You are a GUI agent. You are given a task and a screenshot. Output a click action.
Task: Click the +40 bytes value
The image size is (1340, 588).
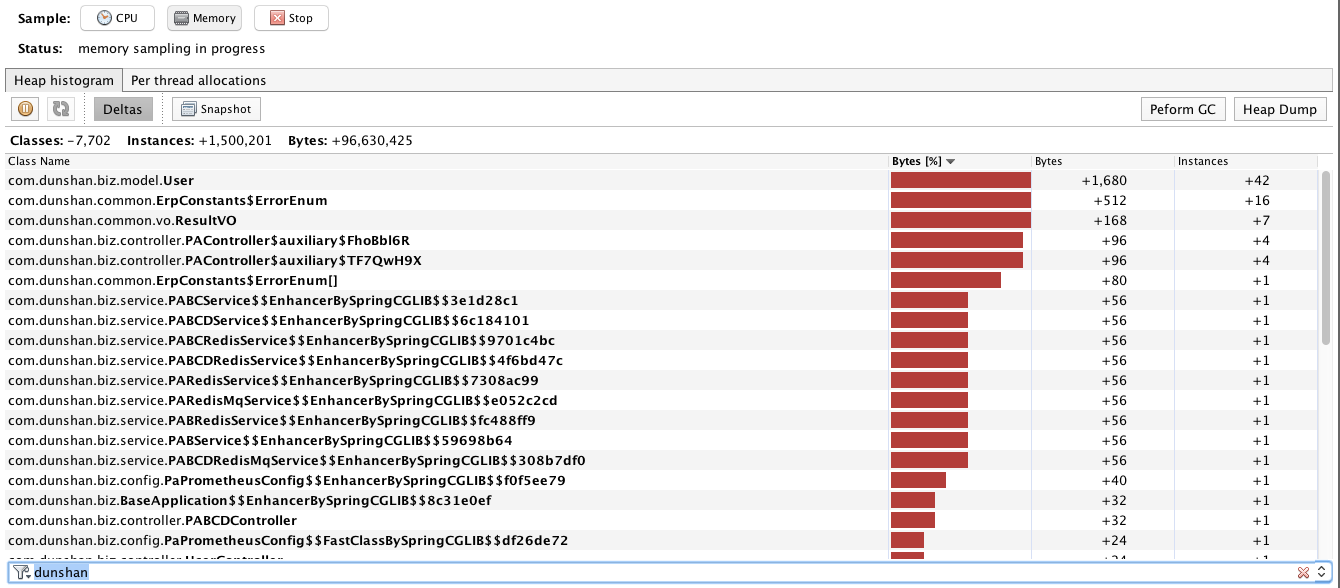(1114, 480)
